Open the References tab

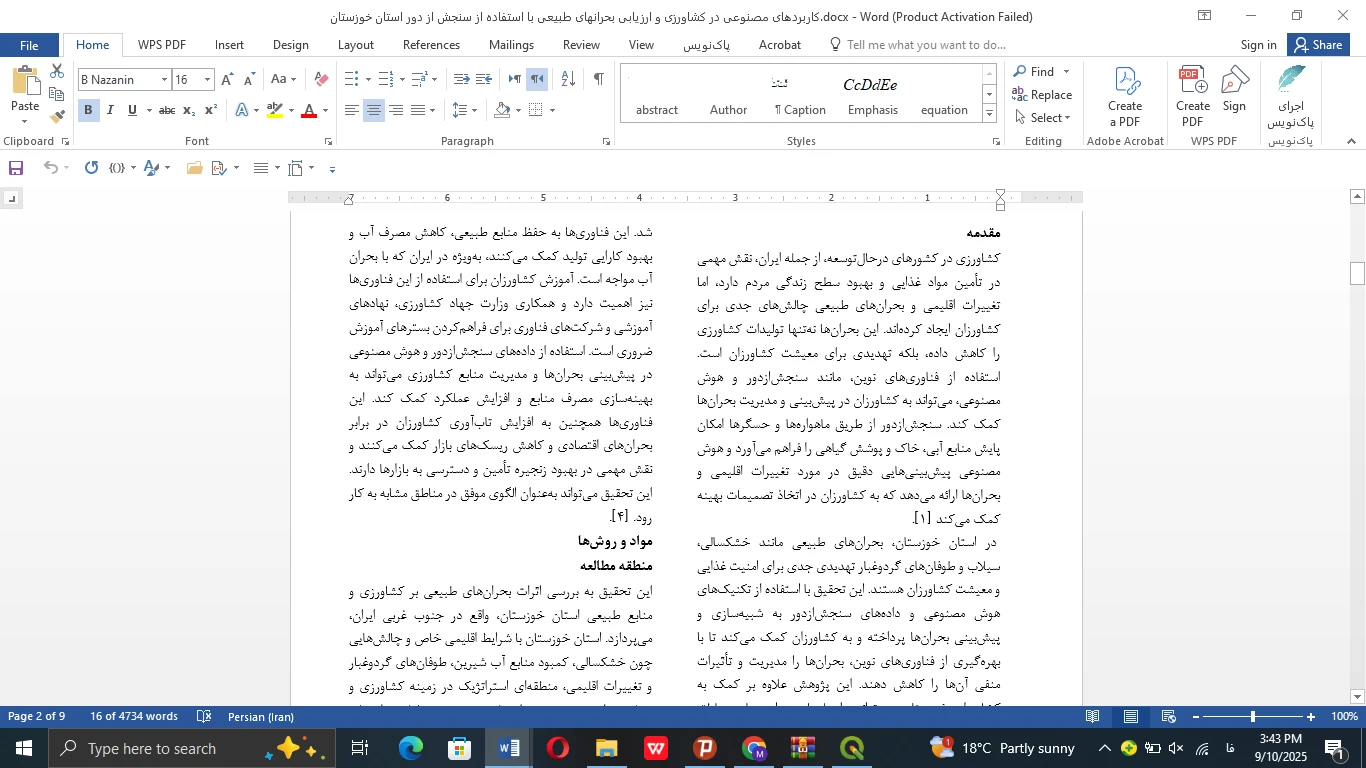click(431, 45)
